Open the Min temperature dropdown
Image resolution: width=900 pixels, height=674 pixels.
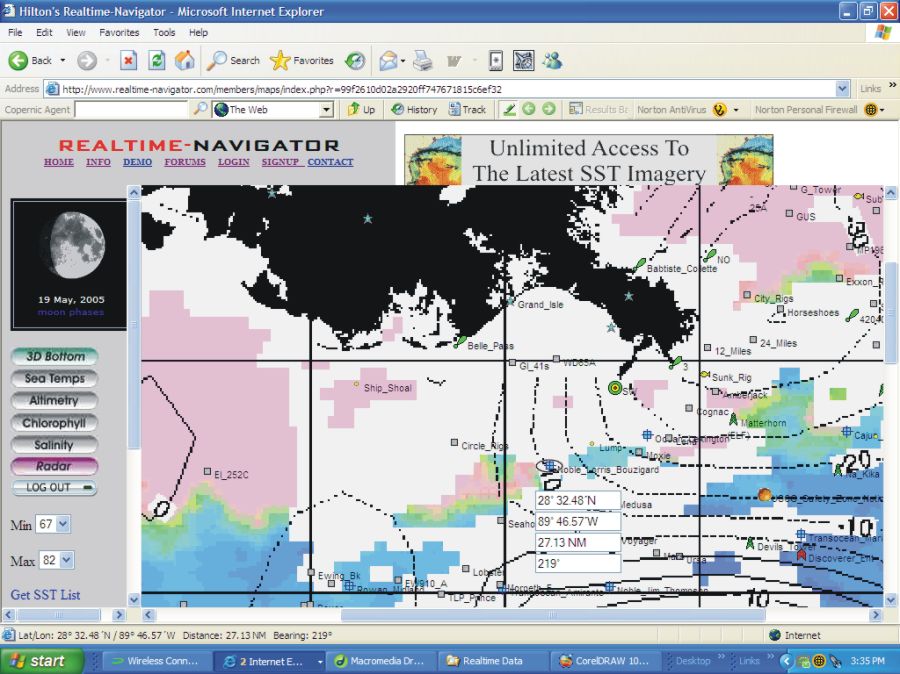63,524
